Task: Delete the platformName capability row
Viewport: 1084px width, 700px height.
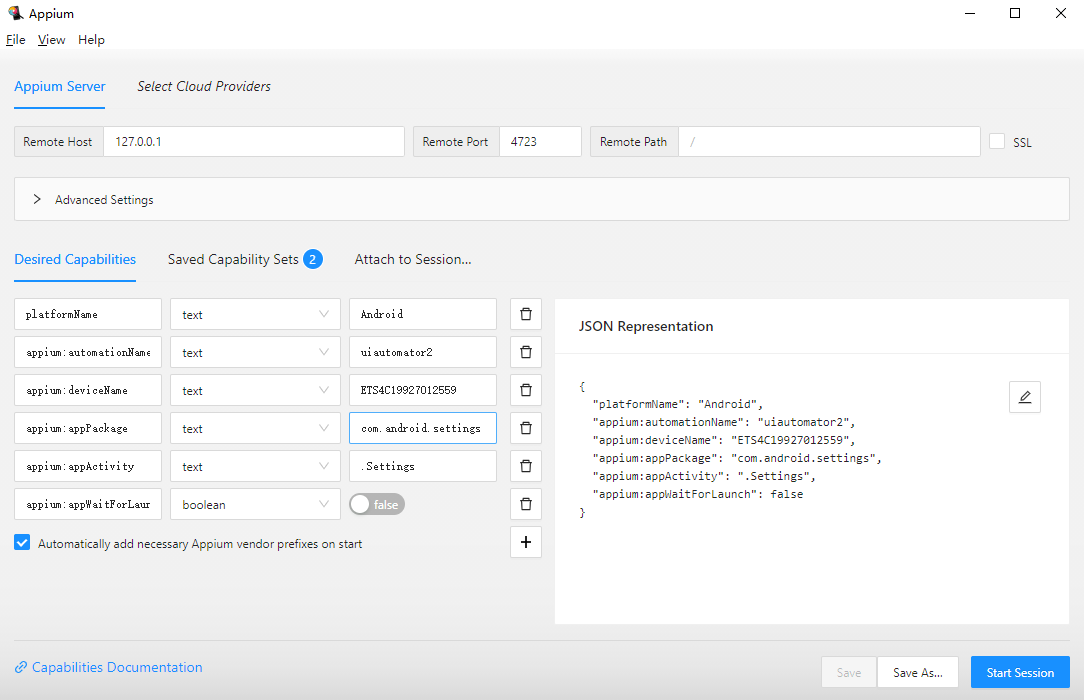Action: 525,314
